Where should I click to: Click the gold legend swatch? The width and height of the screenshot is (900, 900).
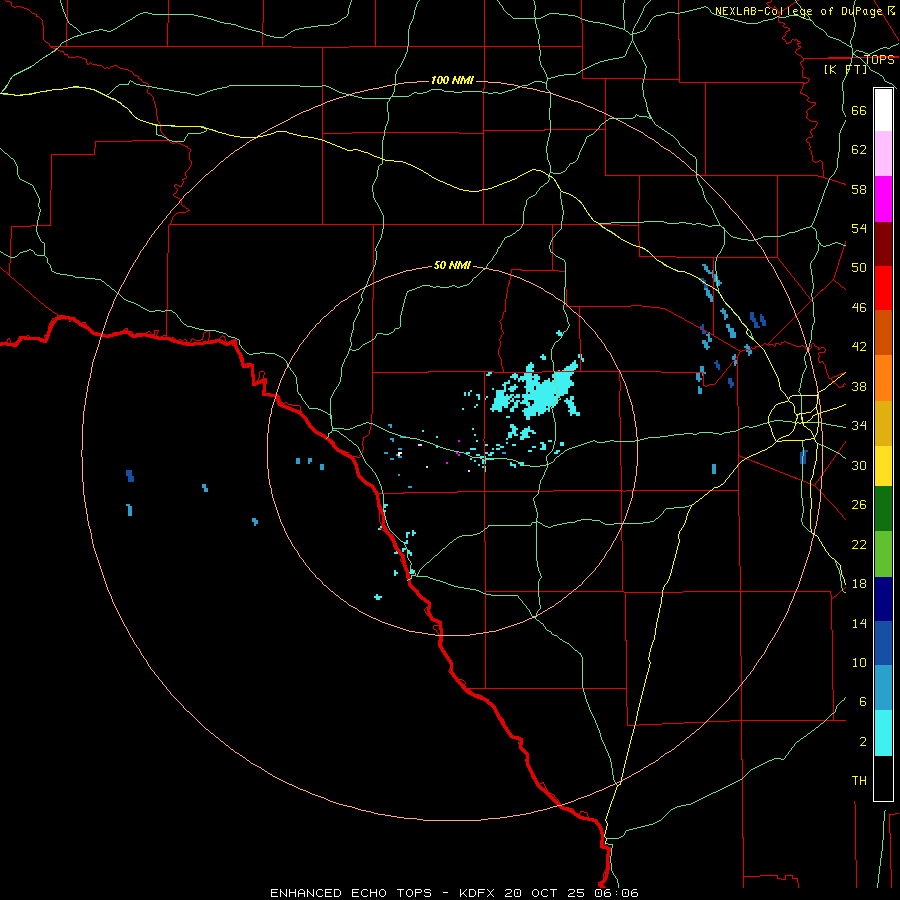point(883,423)
